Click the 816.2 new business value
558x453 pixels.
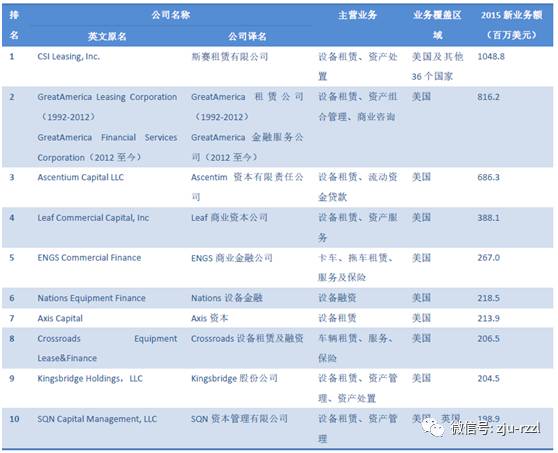point(489,97)
